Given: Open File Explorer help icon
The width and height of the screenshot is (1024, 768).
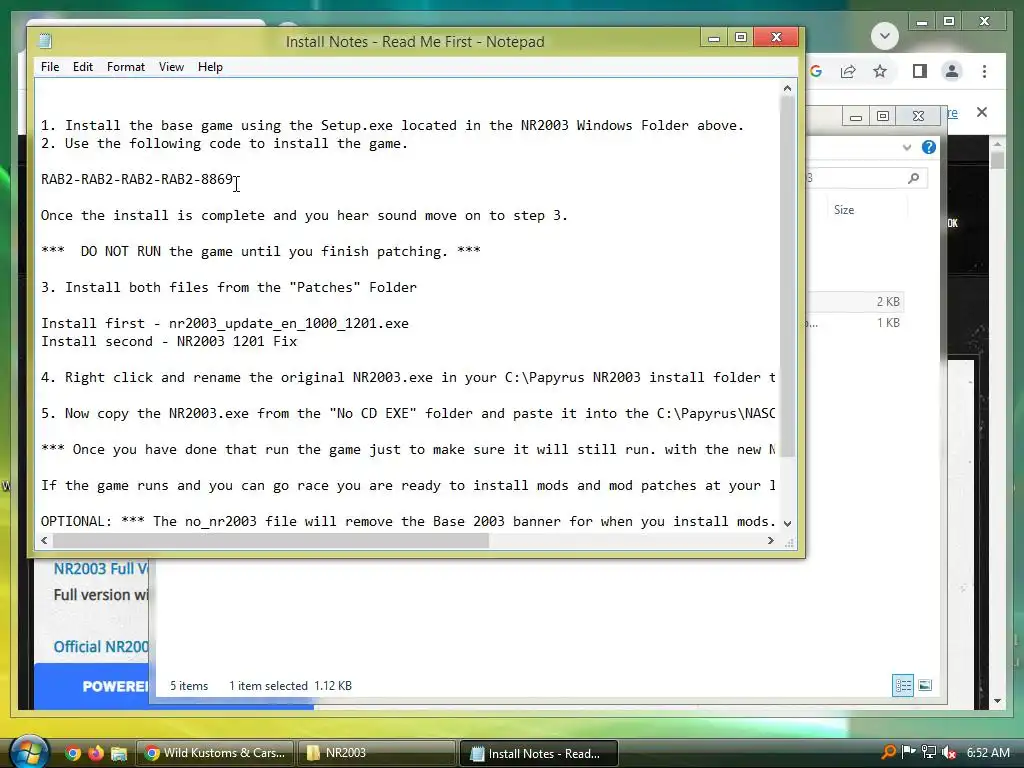Looking at the screenshot, I should click(x=929, y=148).
